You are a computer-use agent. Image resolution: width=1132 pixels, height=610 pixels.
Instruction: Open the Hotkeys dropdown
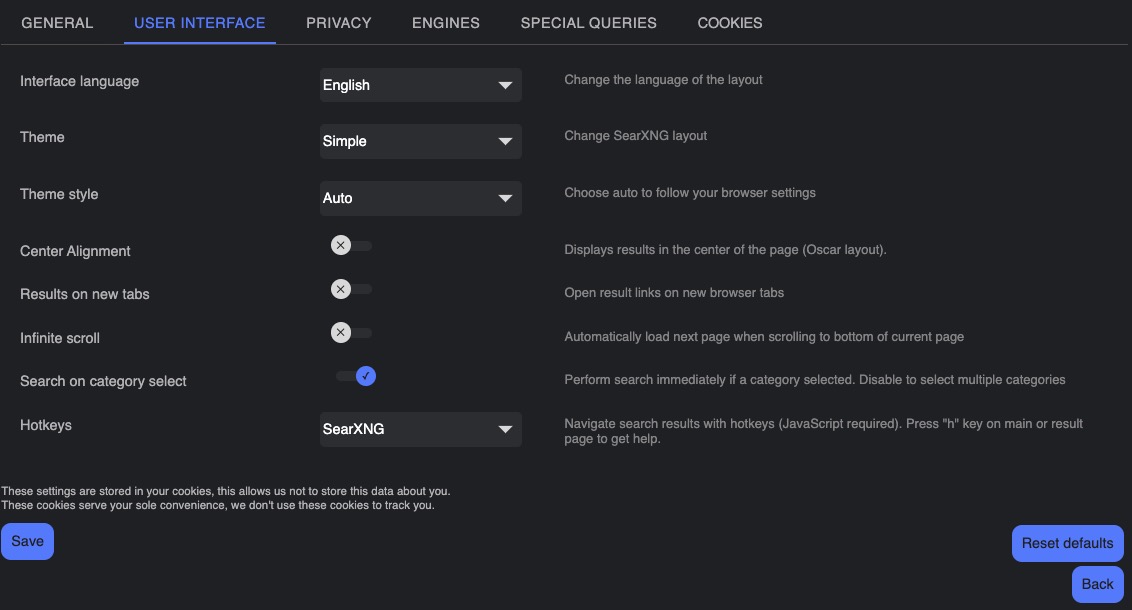420,428
